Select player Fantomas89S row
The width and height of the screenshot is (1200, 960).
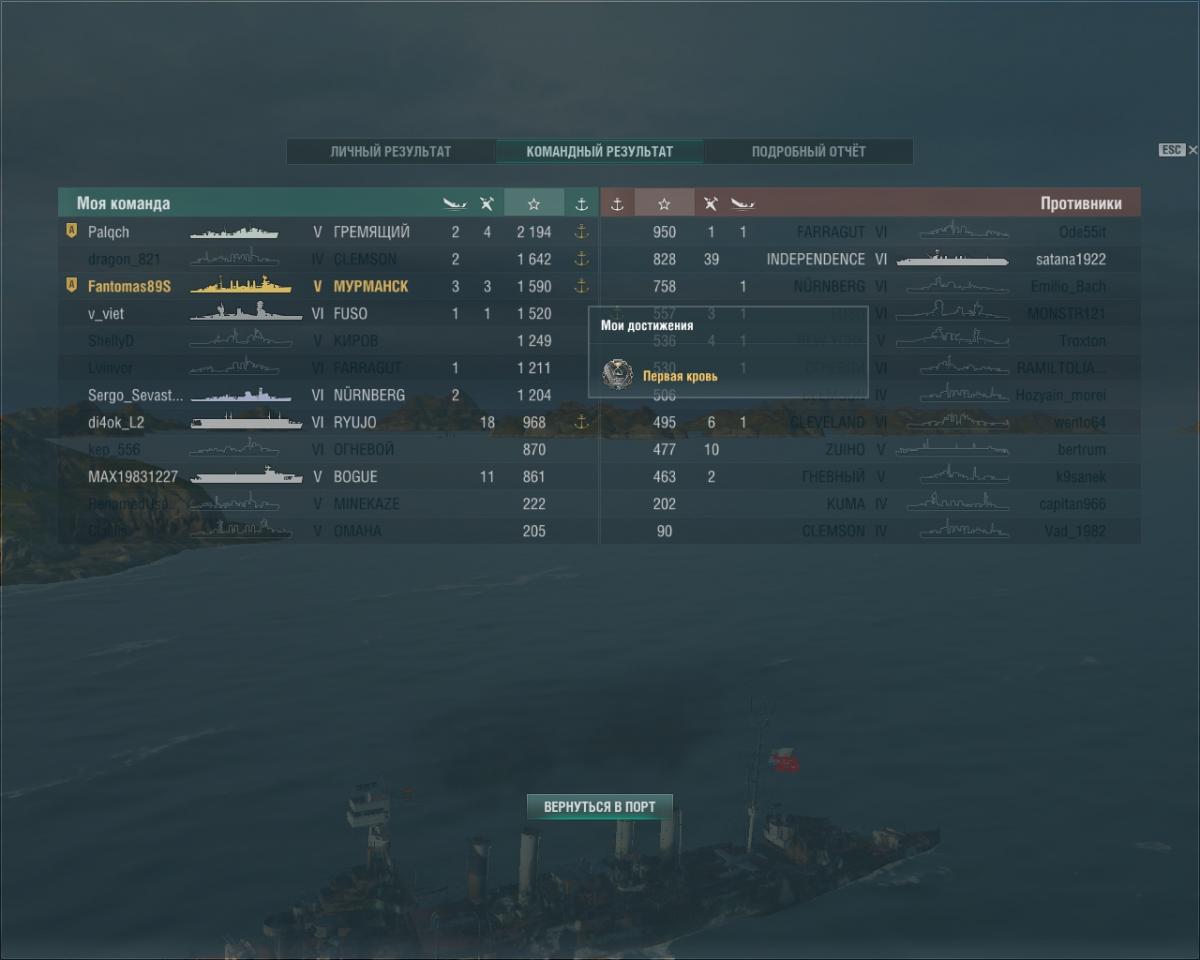click(328, 286)
